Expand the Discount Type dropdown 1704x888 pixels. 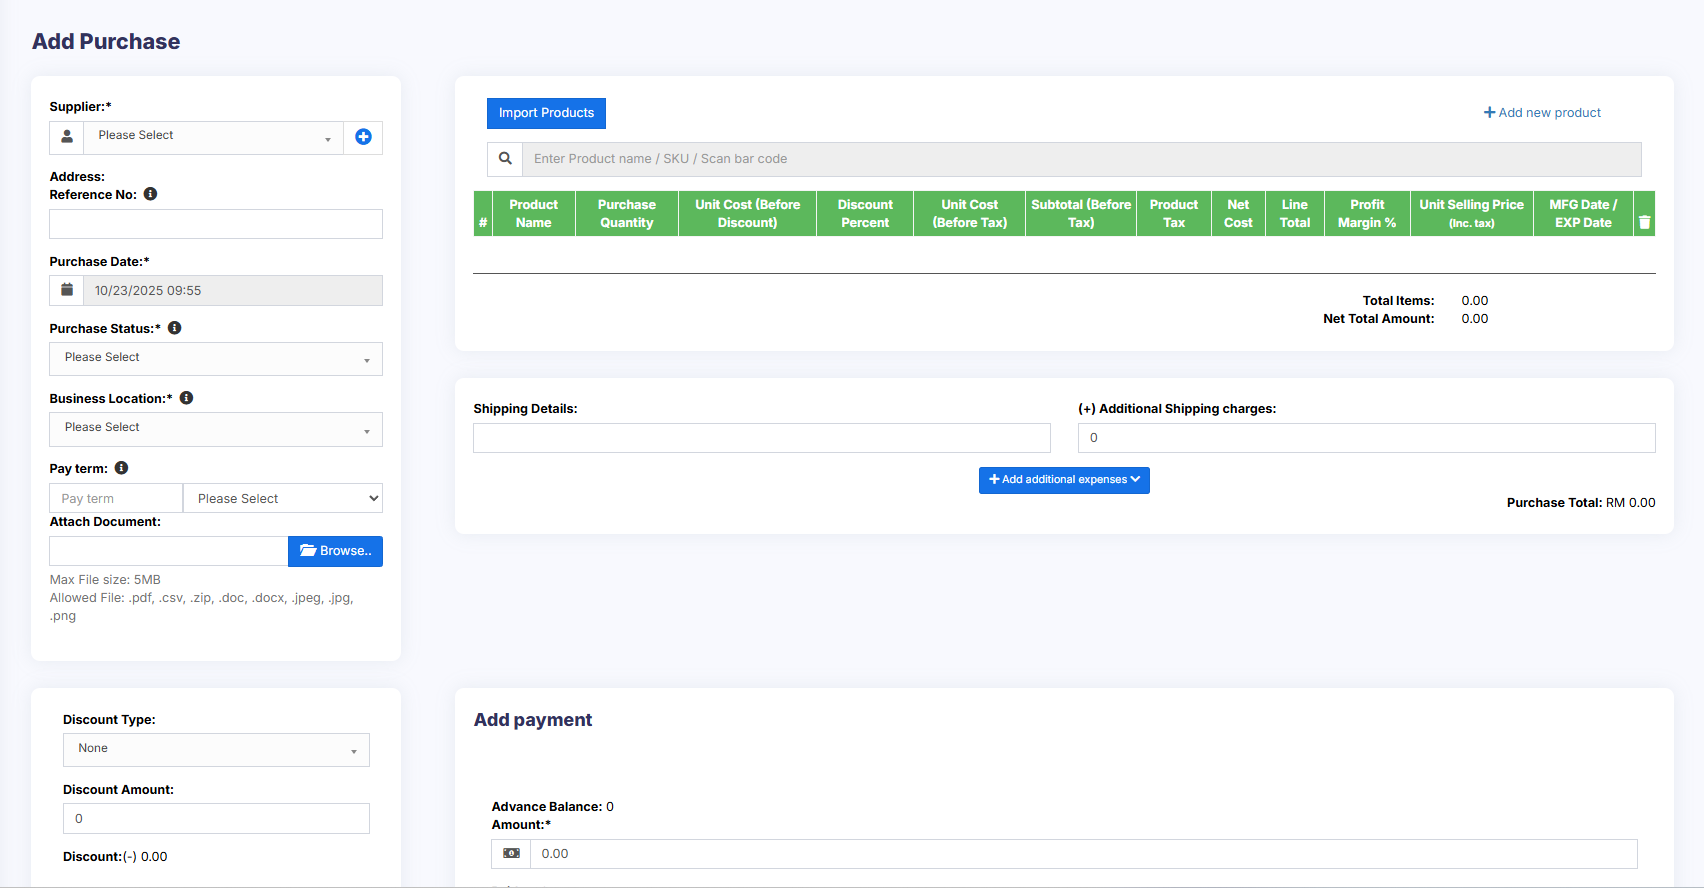click(215, 750)
